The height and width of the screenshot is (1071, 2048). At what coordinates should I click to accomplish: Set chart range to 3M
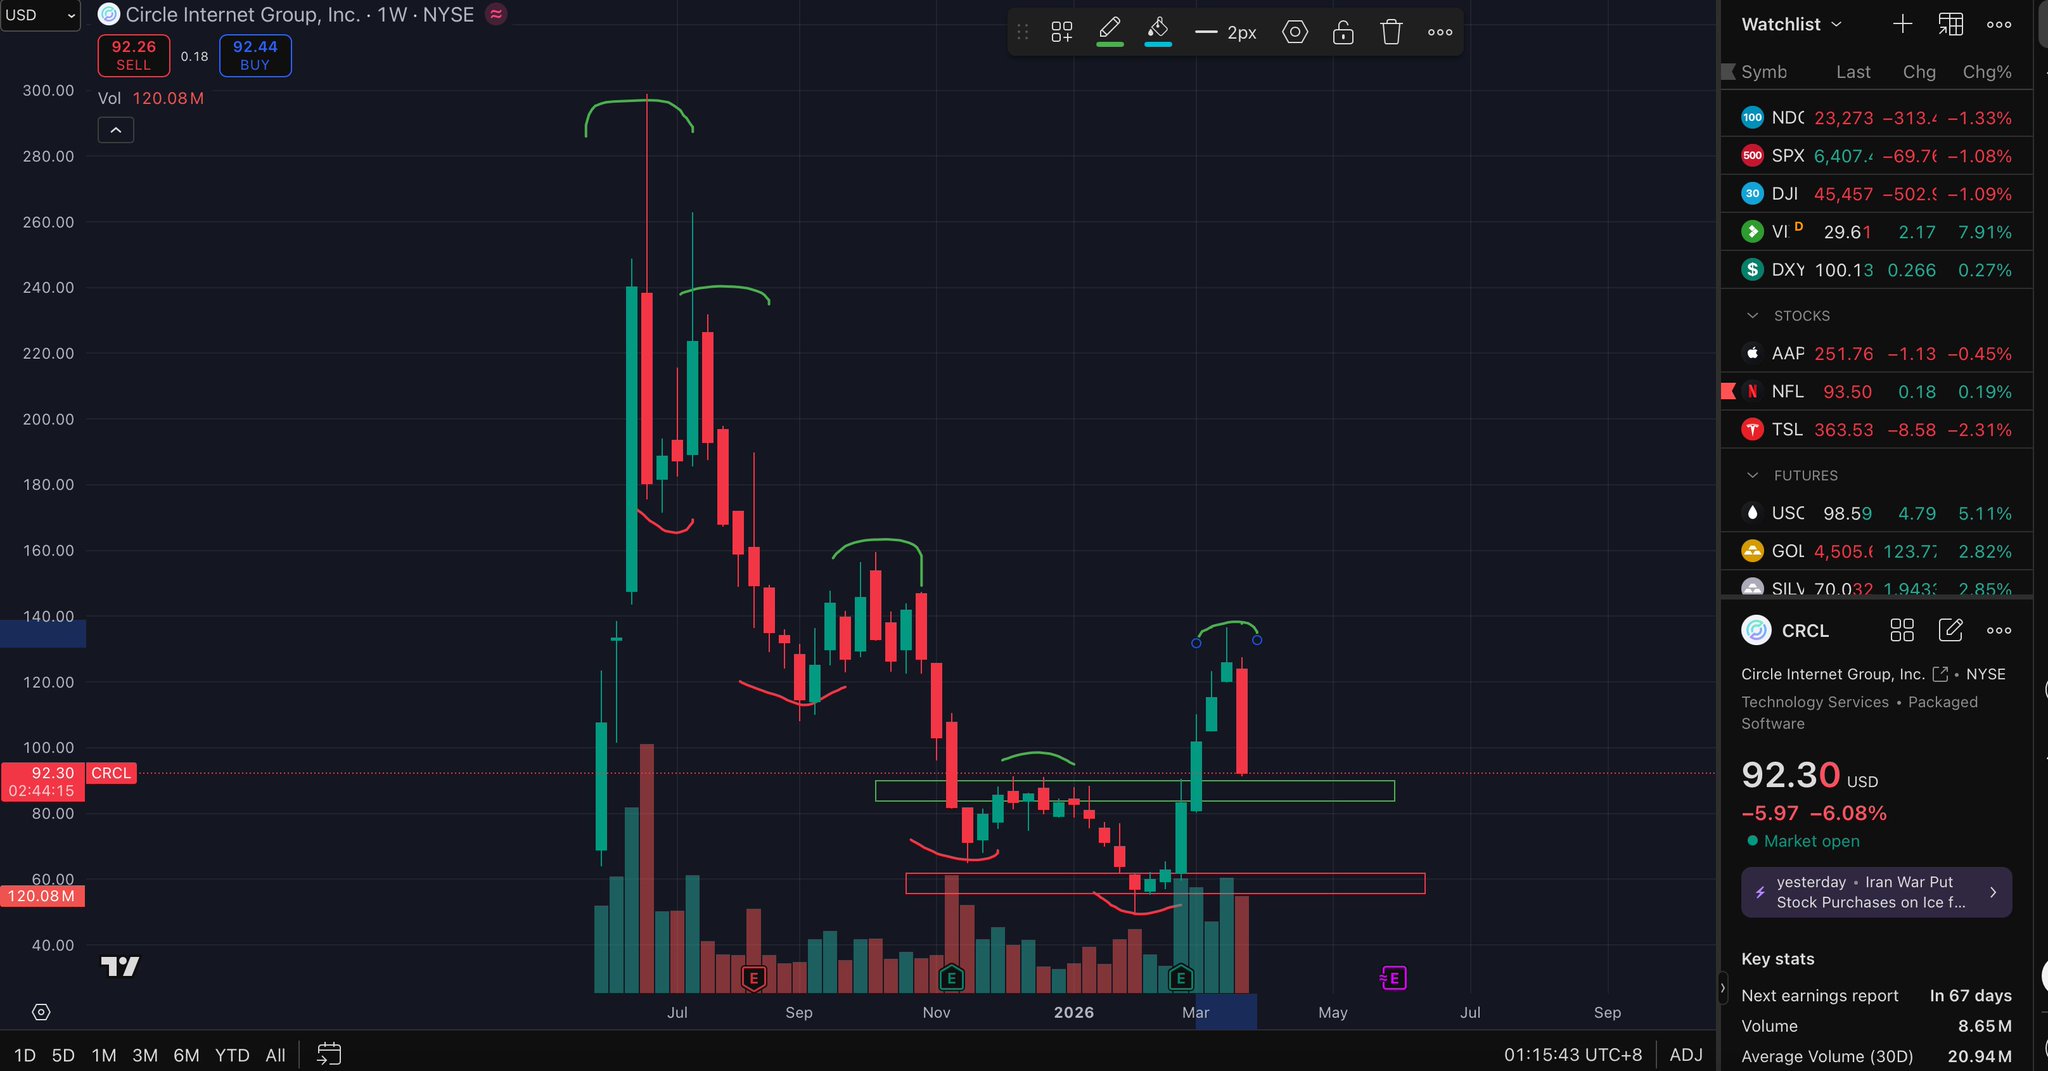click(x=145, y=1055)
